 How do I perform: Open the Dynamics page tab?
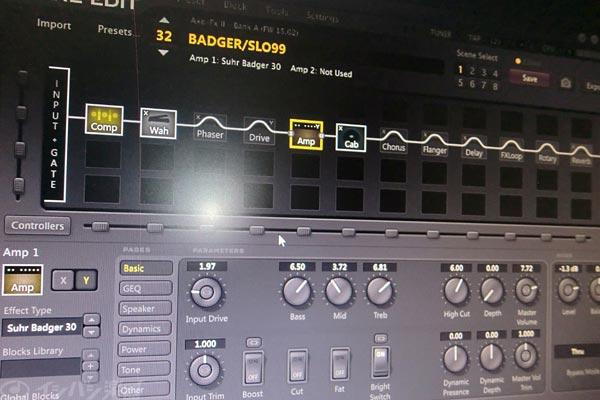click(x=145, y=329)
